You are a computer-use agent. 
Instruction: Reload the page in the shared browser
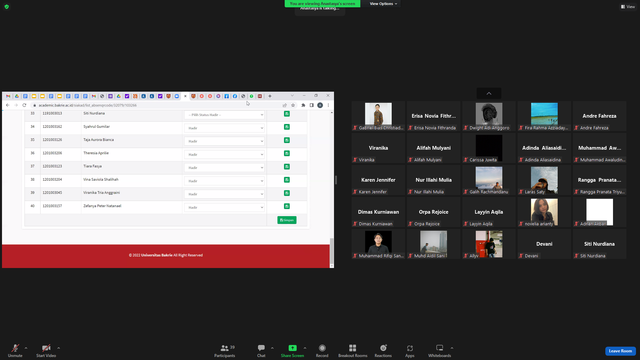click(24, 105)
